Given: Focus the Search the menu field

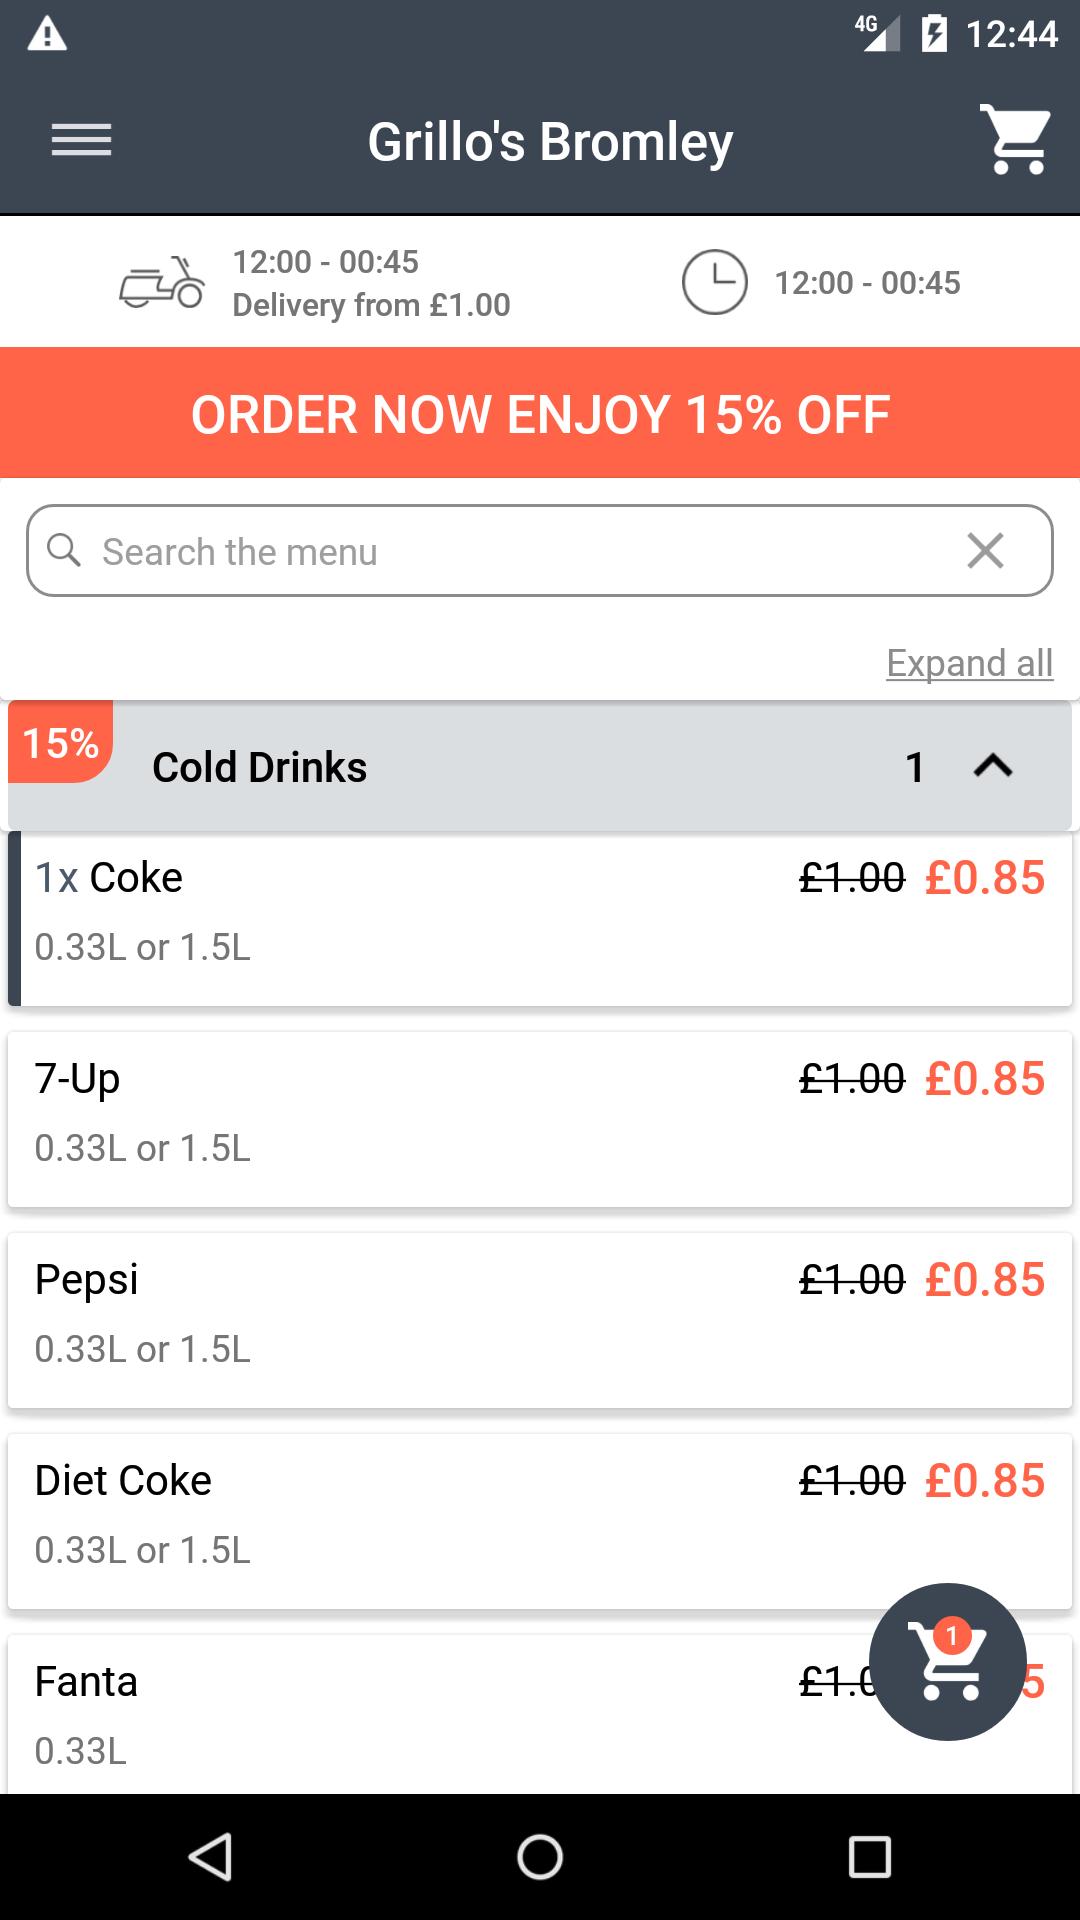Looking at the screenshot, I should pos(500,551).
